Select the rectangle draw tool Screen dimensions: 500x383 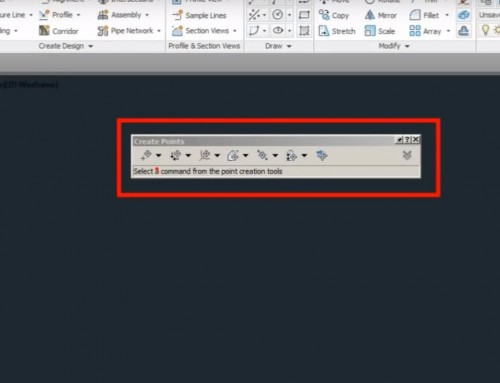304,15
